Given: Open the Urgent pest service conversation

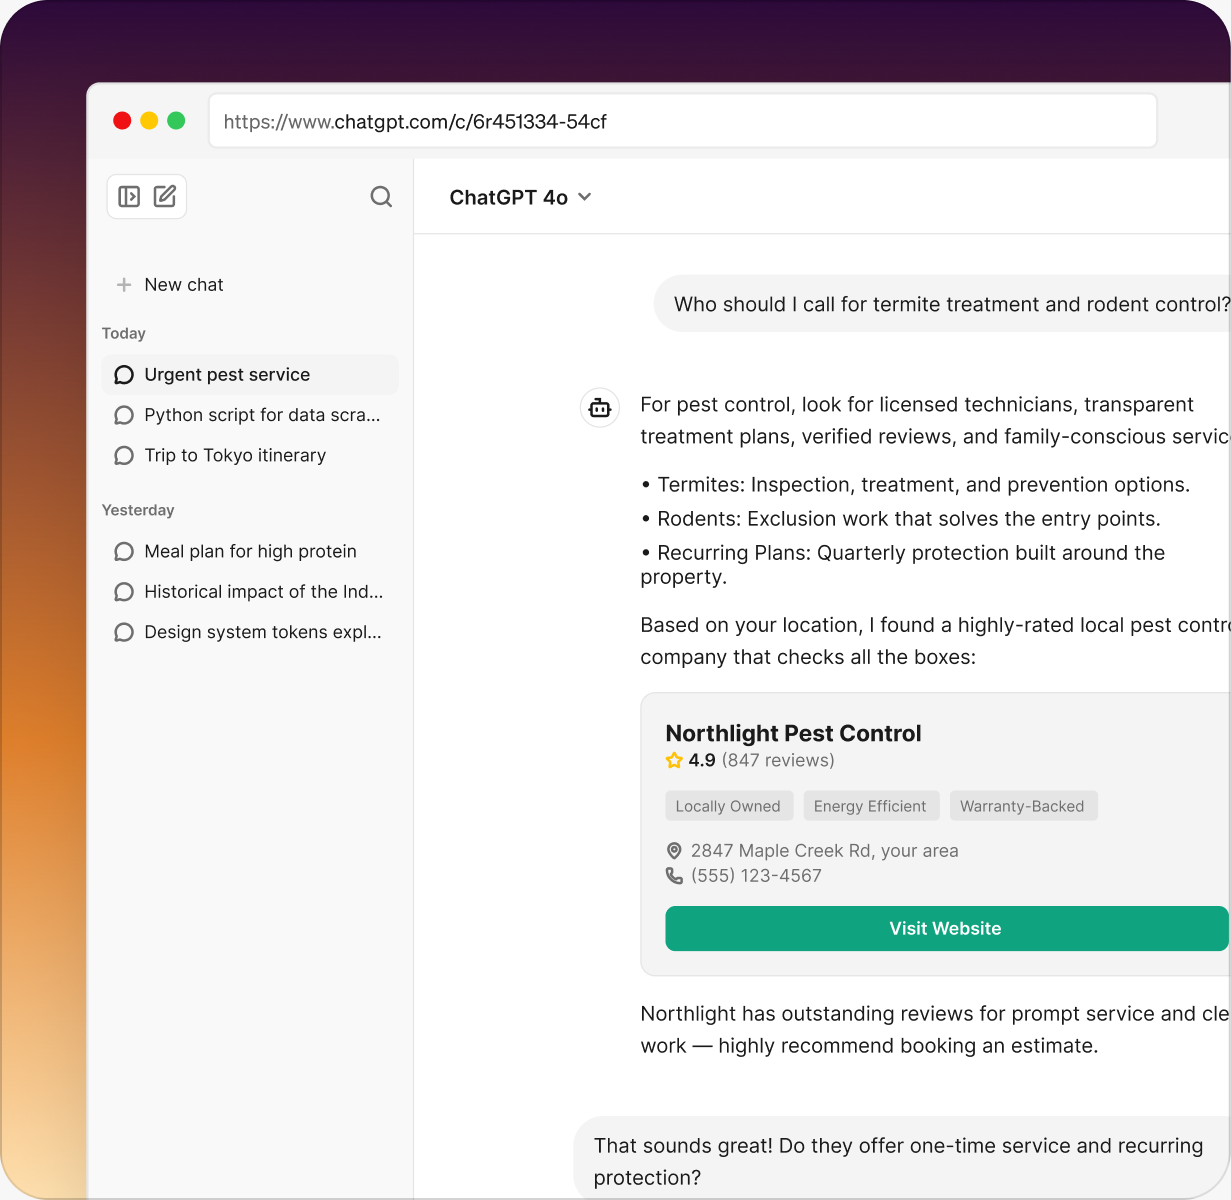Looking at the screenshot, I should click(250, 375).
